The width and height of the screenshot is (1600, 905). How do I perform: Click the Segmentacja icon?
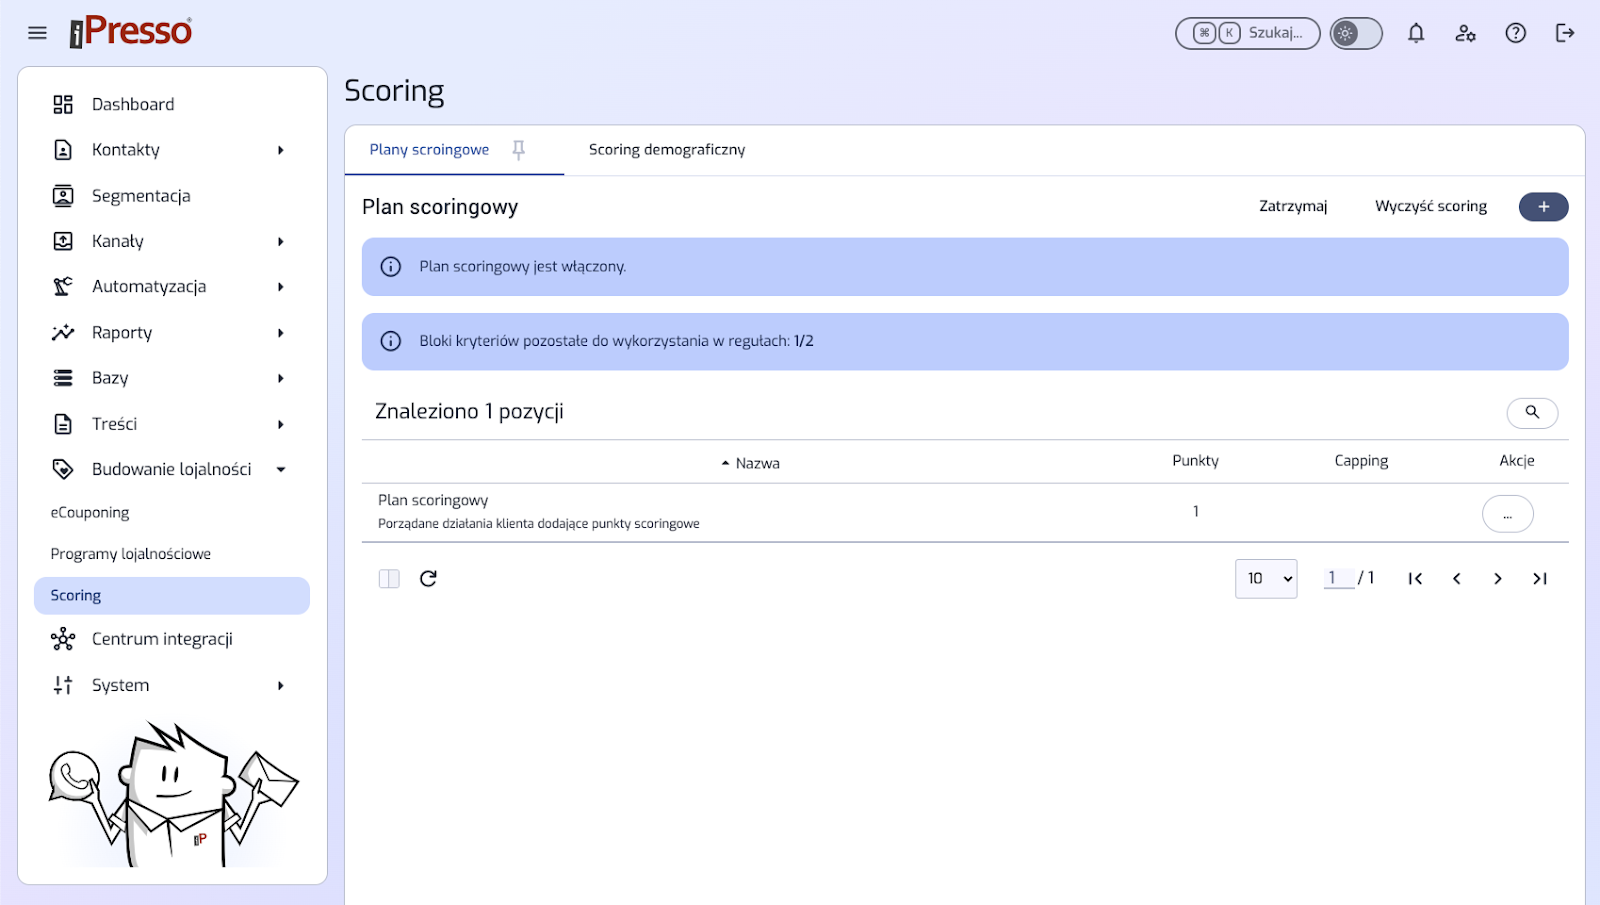pyautogui.click(x=63, y=196)
